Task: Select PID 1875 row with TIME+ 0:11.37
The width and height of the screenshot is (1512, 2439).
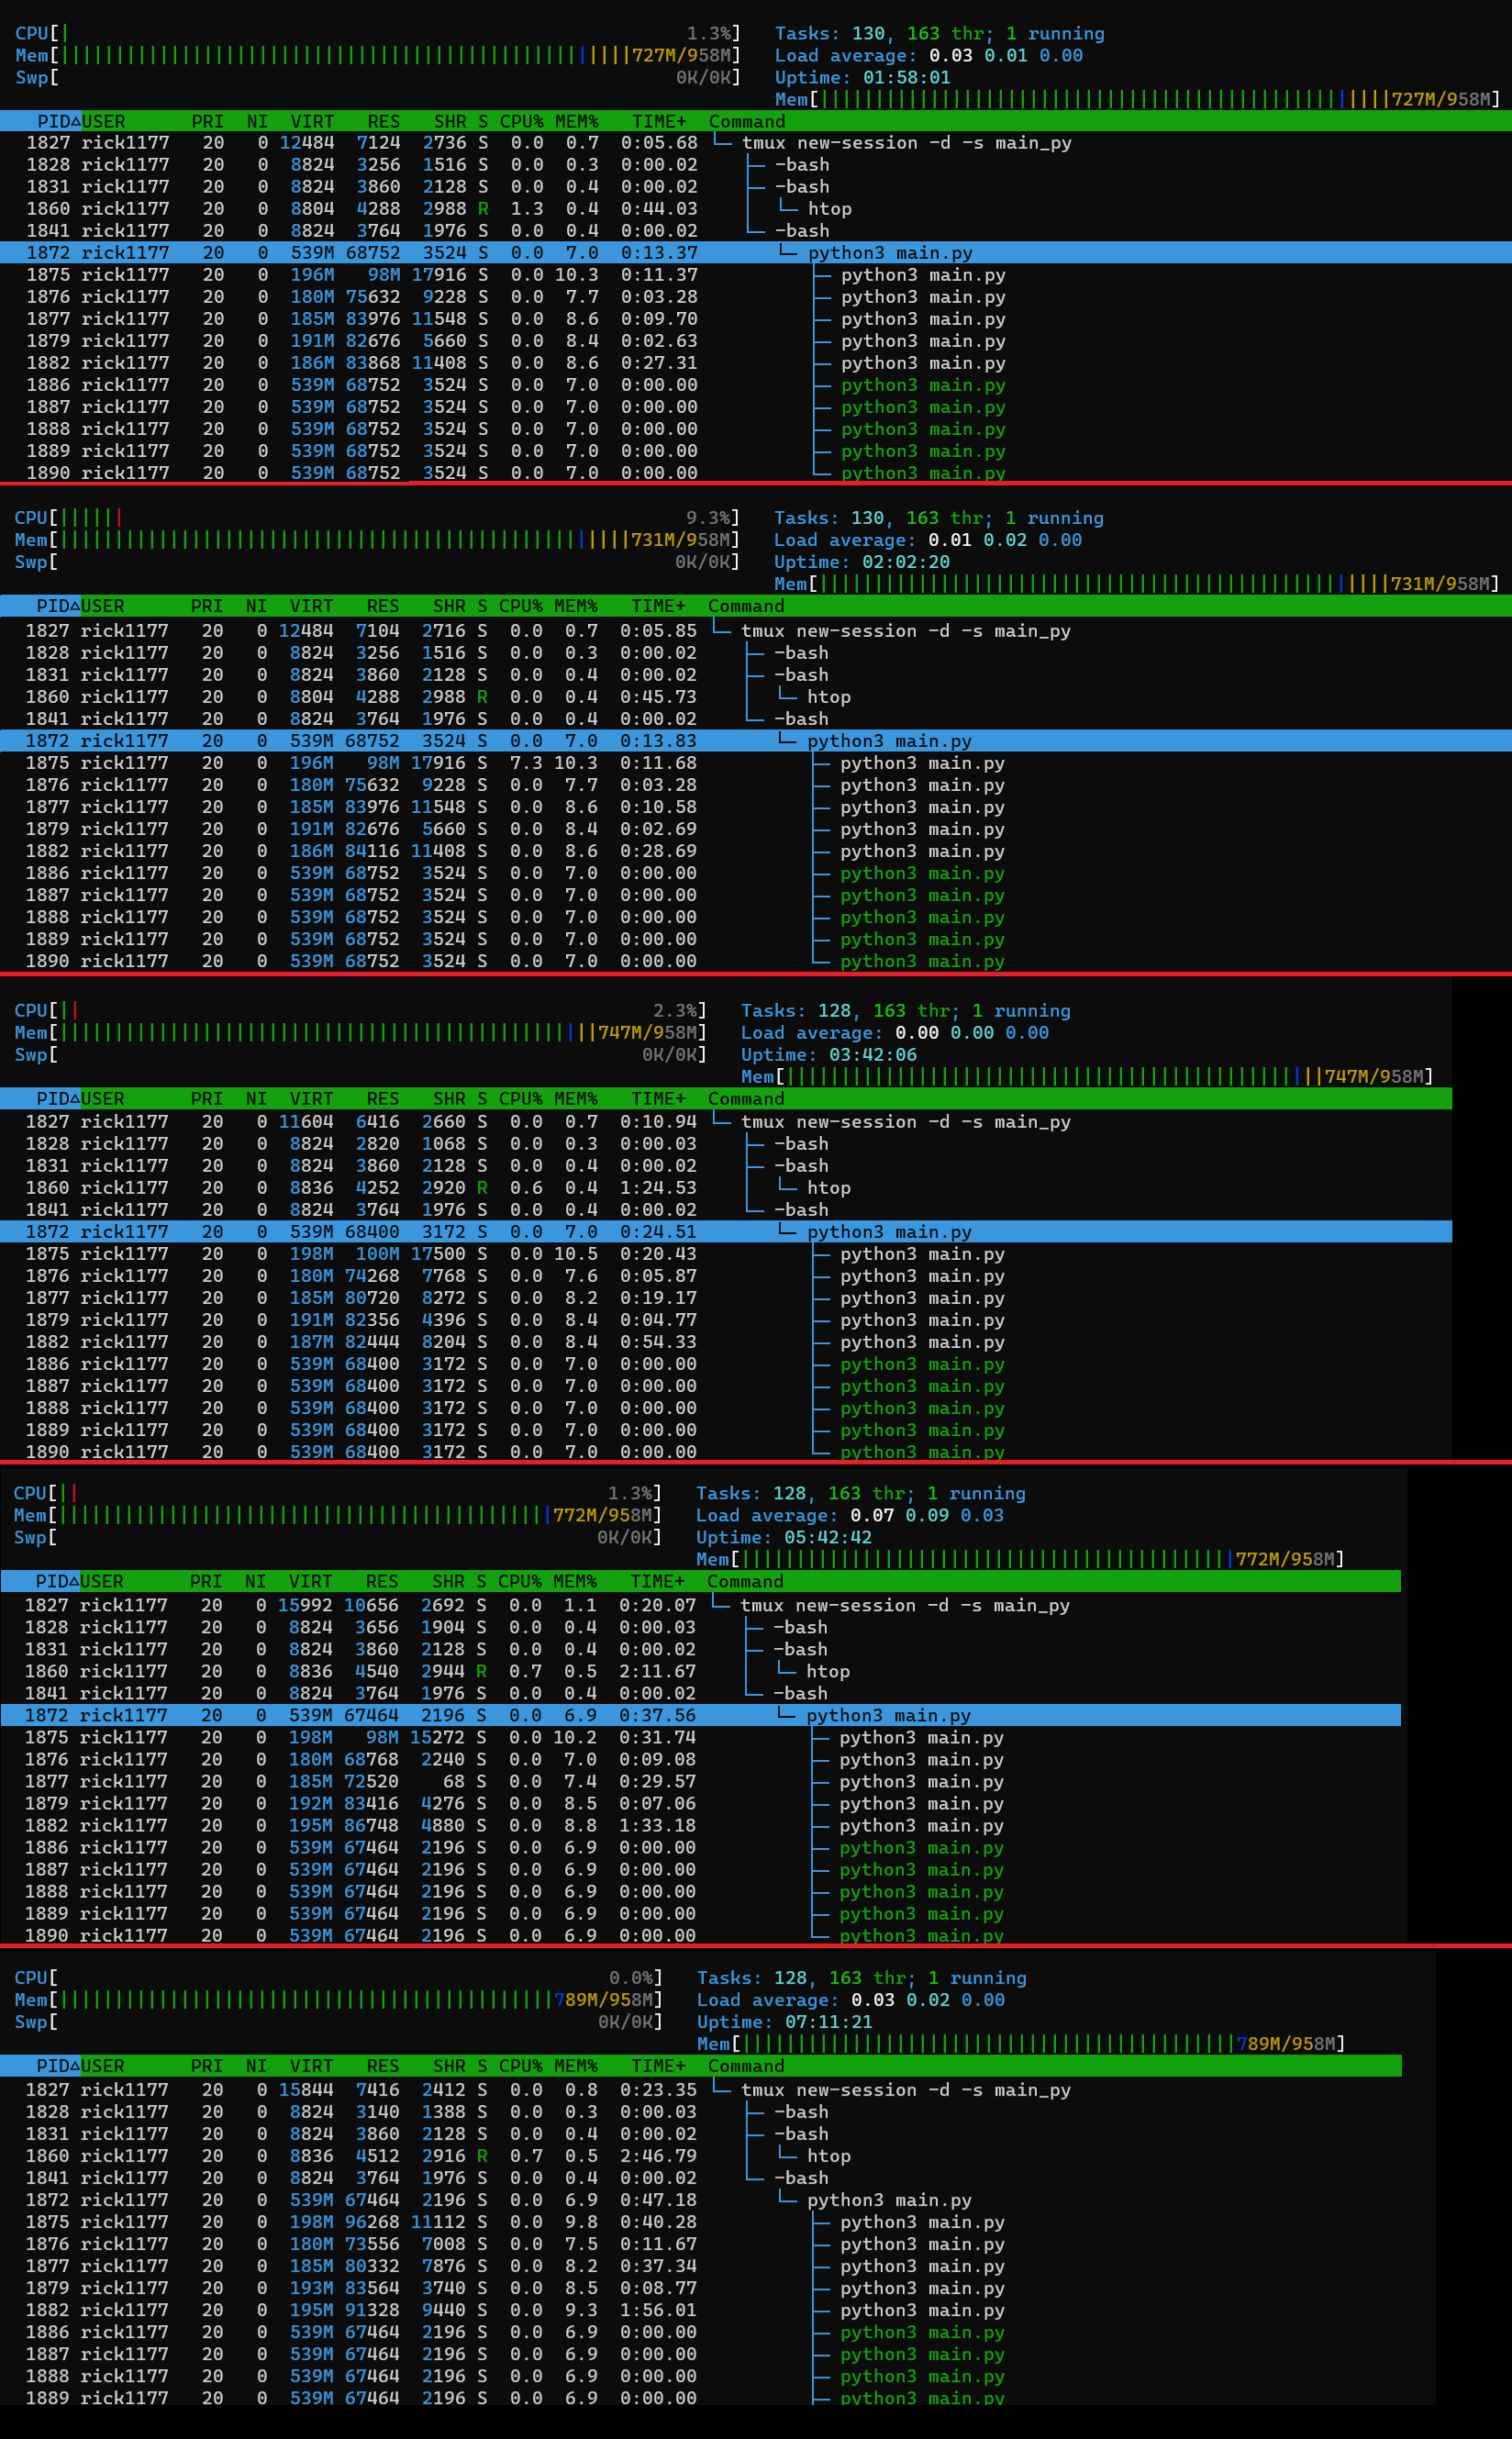Action: 756,275
